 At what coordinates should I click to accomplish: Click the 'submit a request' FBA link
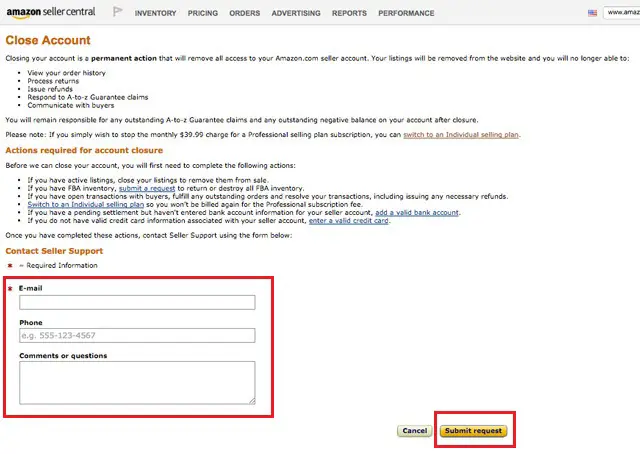[147, 188]
